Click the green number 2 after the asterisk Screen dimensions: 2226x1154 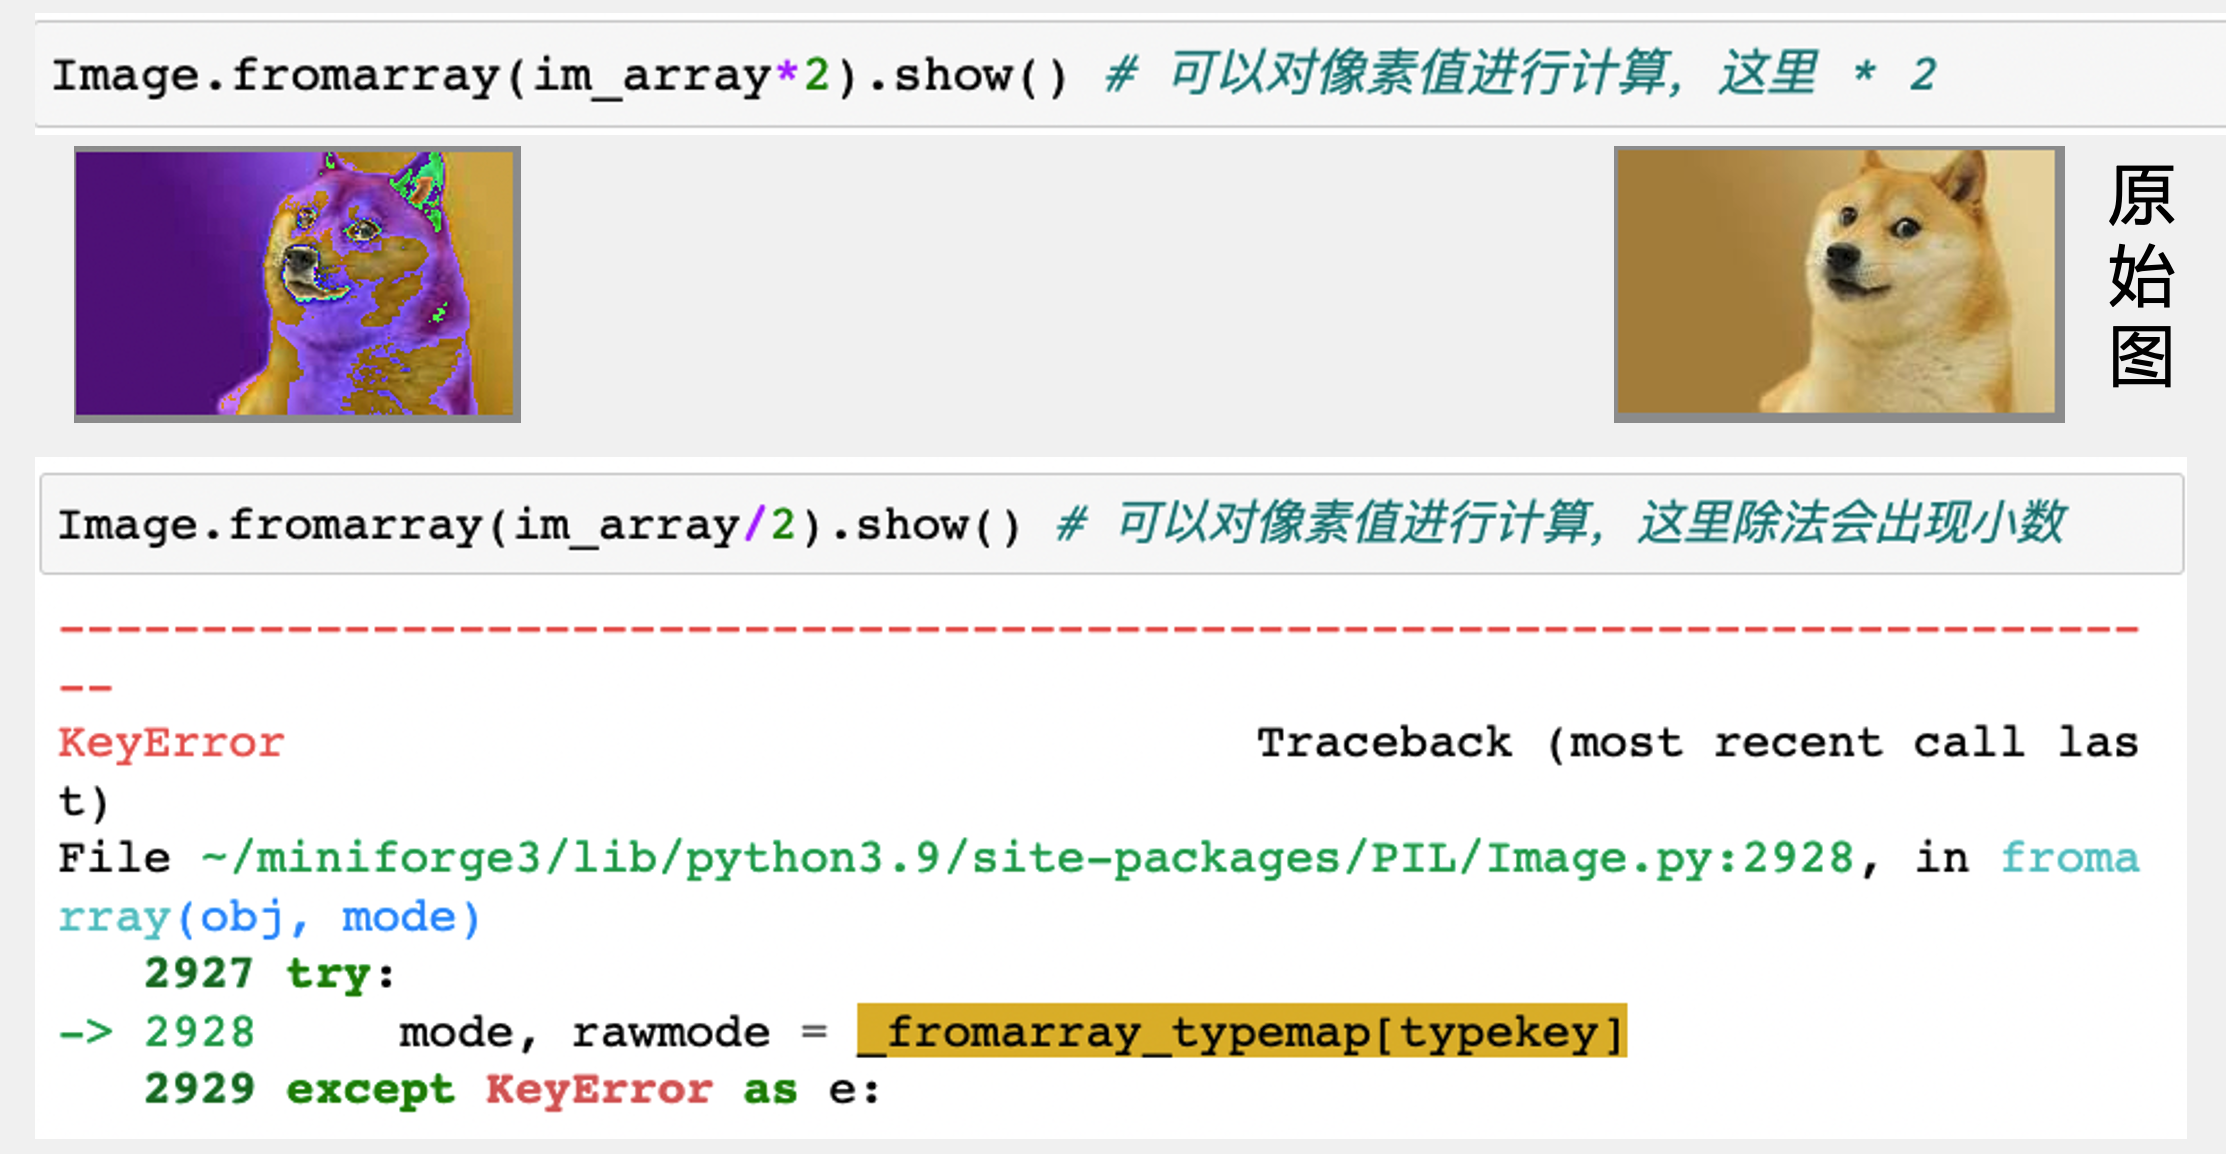(x=817, y=75)
